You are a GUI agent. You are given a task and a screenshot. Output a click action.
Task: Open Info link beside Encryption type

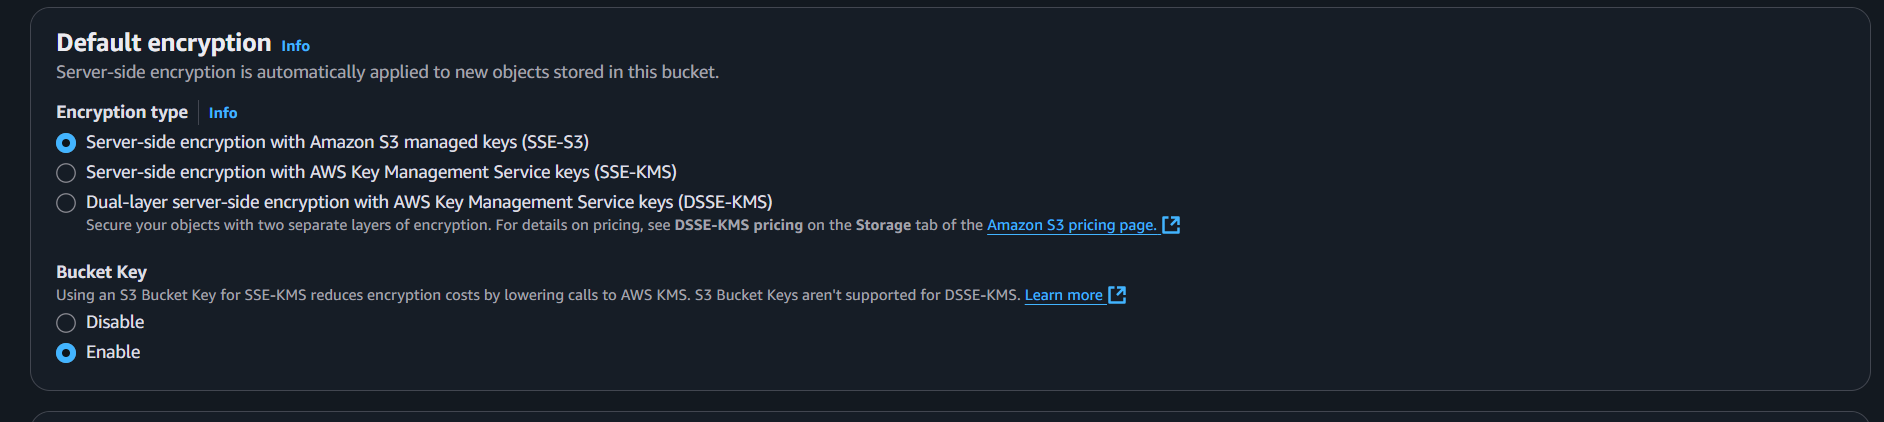pyautogui.click(x=223, y=113)
